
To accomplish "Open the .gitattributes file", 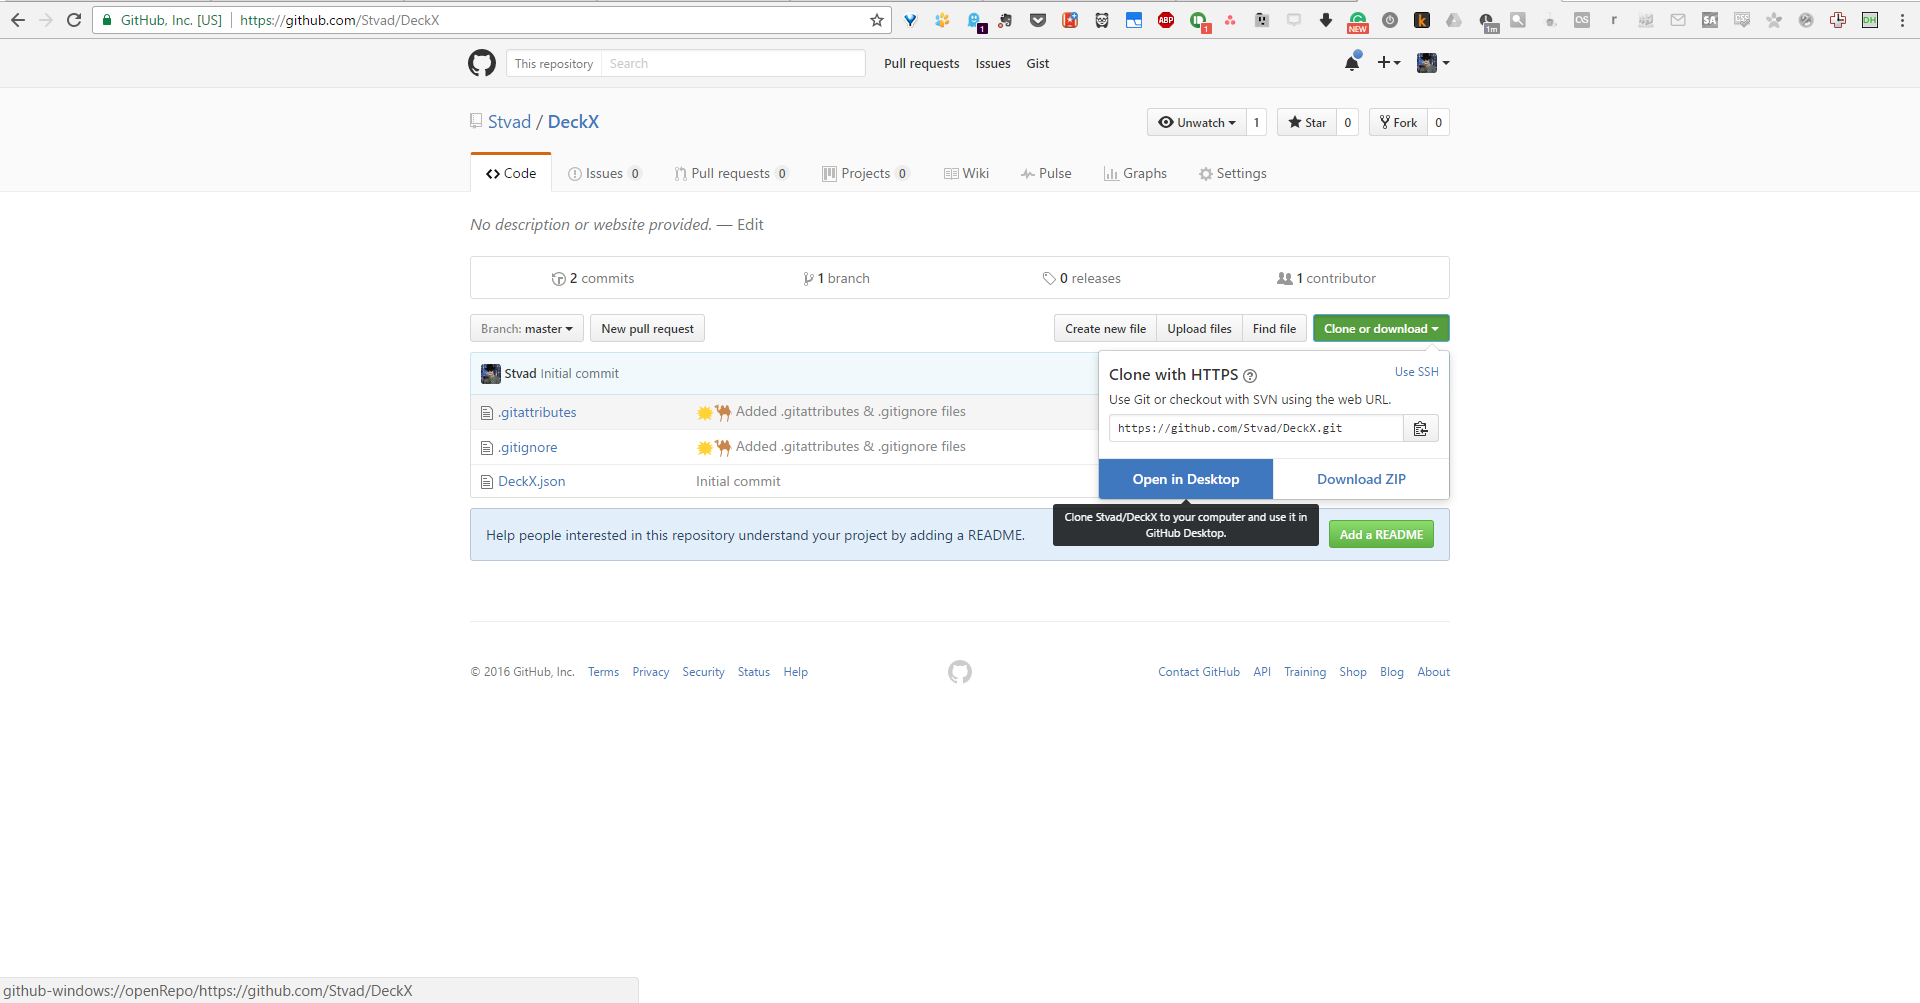I will (537, 412).
